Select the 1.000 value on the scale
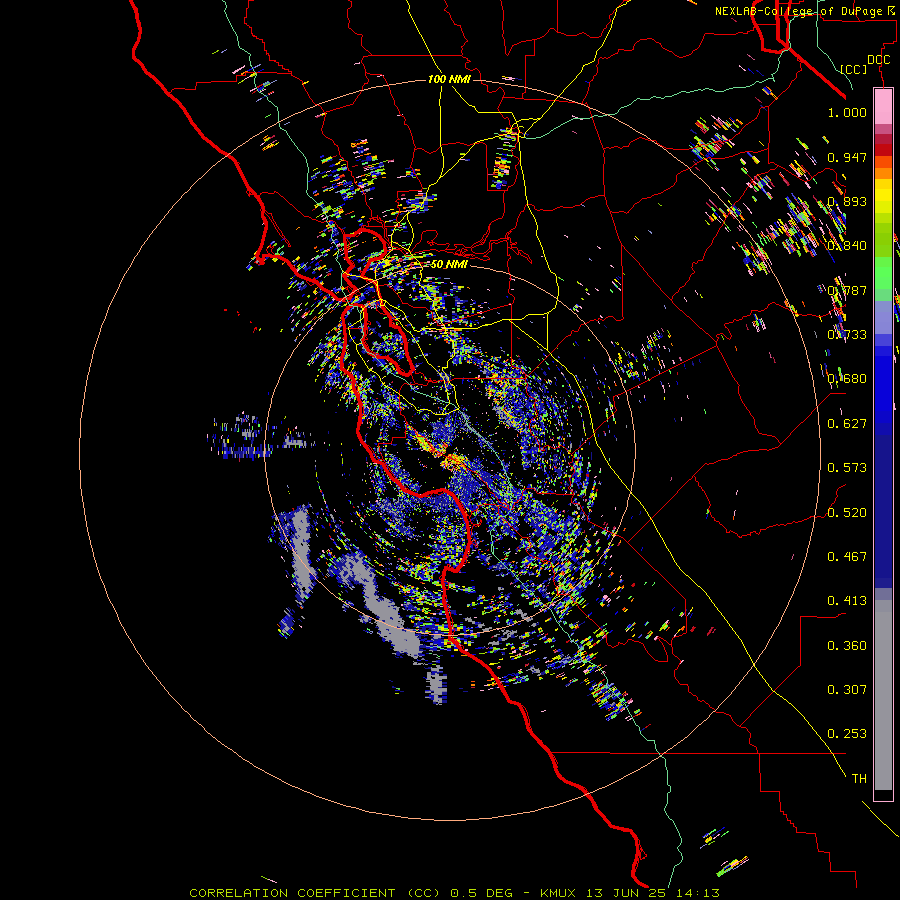Screen dimensions: 900x900 (847, 112)
